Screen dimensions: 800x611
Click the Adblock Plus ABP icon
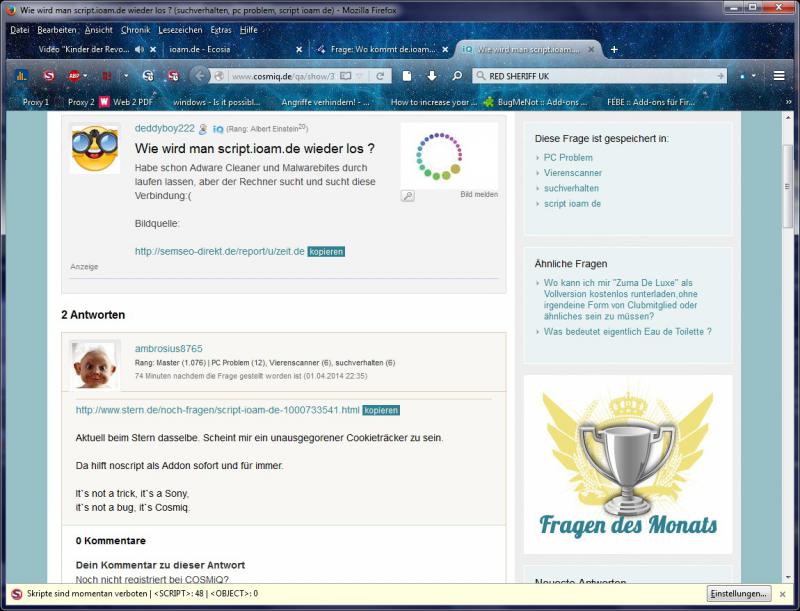74,76
